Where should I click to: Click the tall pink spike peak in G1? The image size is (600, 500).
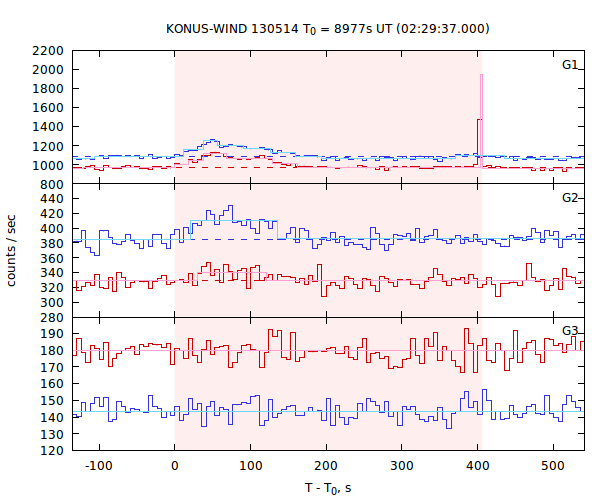tap(481, 75)
